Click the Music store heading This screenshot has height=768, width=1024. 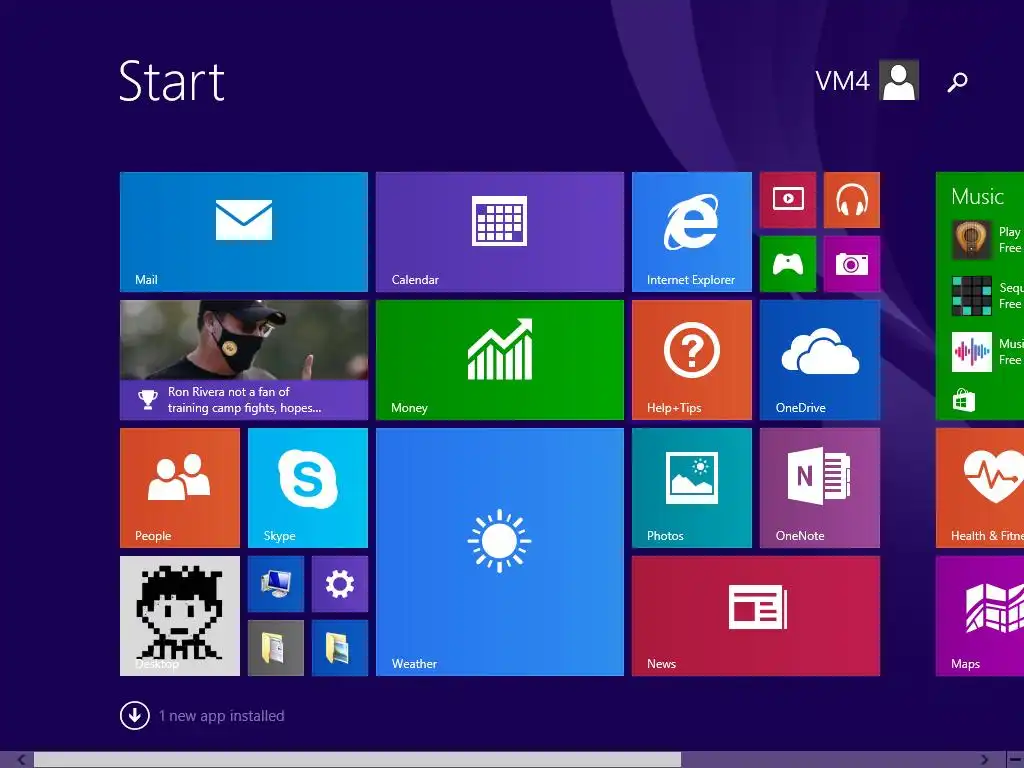[977, 197]
